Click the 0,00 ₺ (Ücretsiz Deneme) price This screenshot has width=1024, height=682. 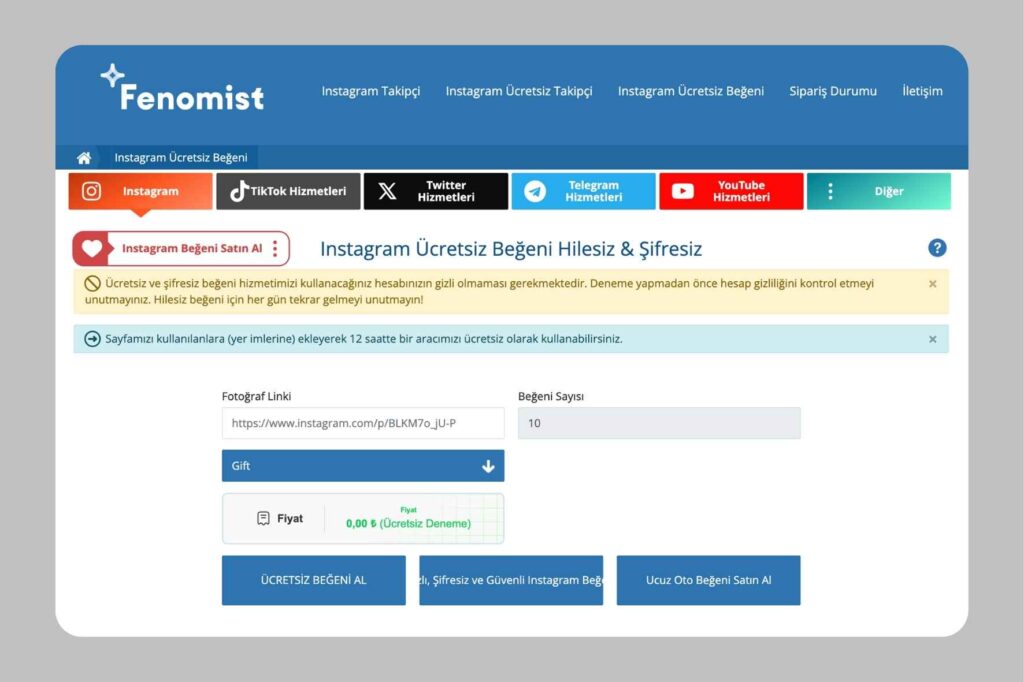408,523
